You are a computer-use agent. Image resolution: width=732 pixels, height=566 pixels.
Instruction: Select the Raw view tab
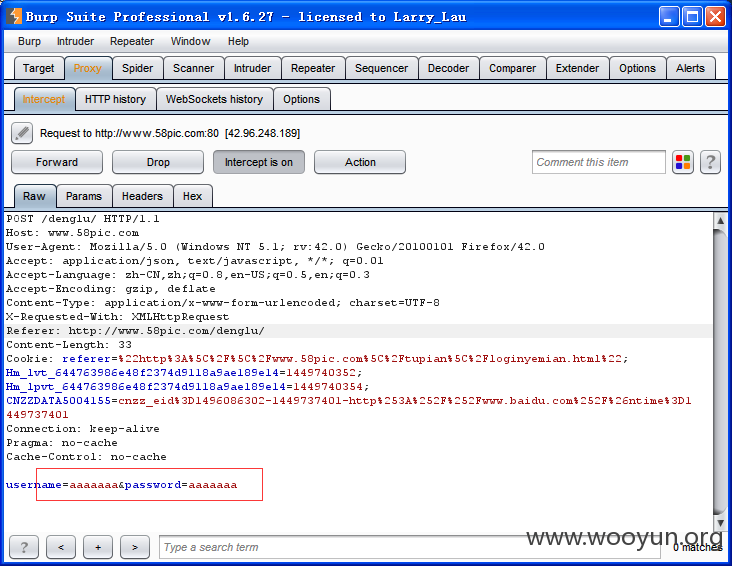[35, 196]
